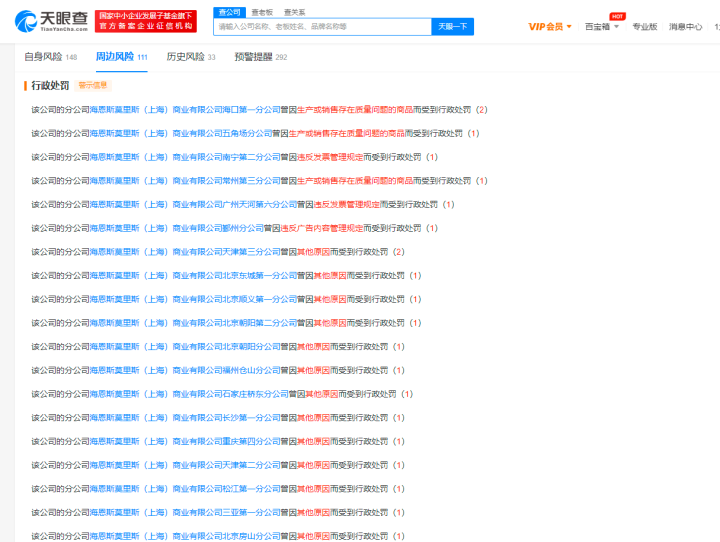Open the 福州仓山分公司 company link
The image size is (720, 542).
(x=185, y=370)
